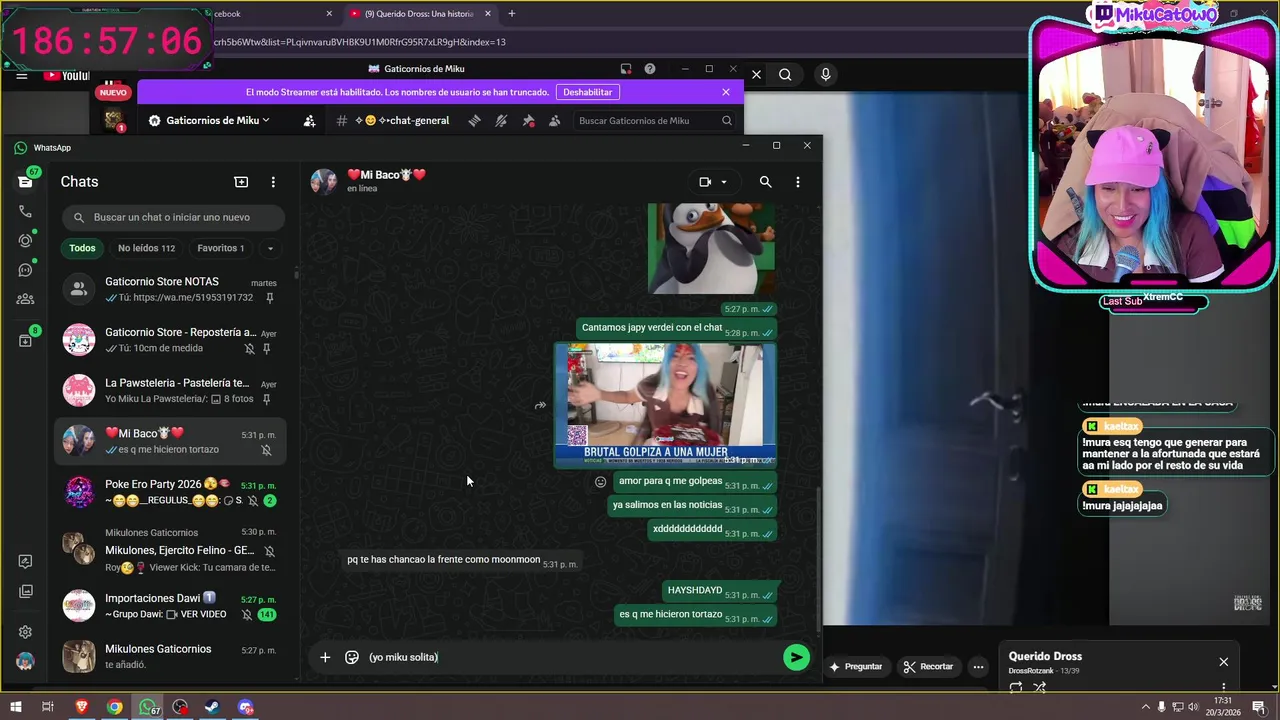Invite people icon in Discord header

point(309,121)
